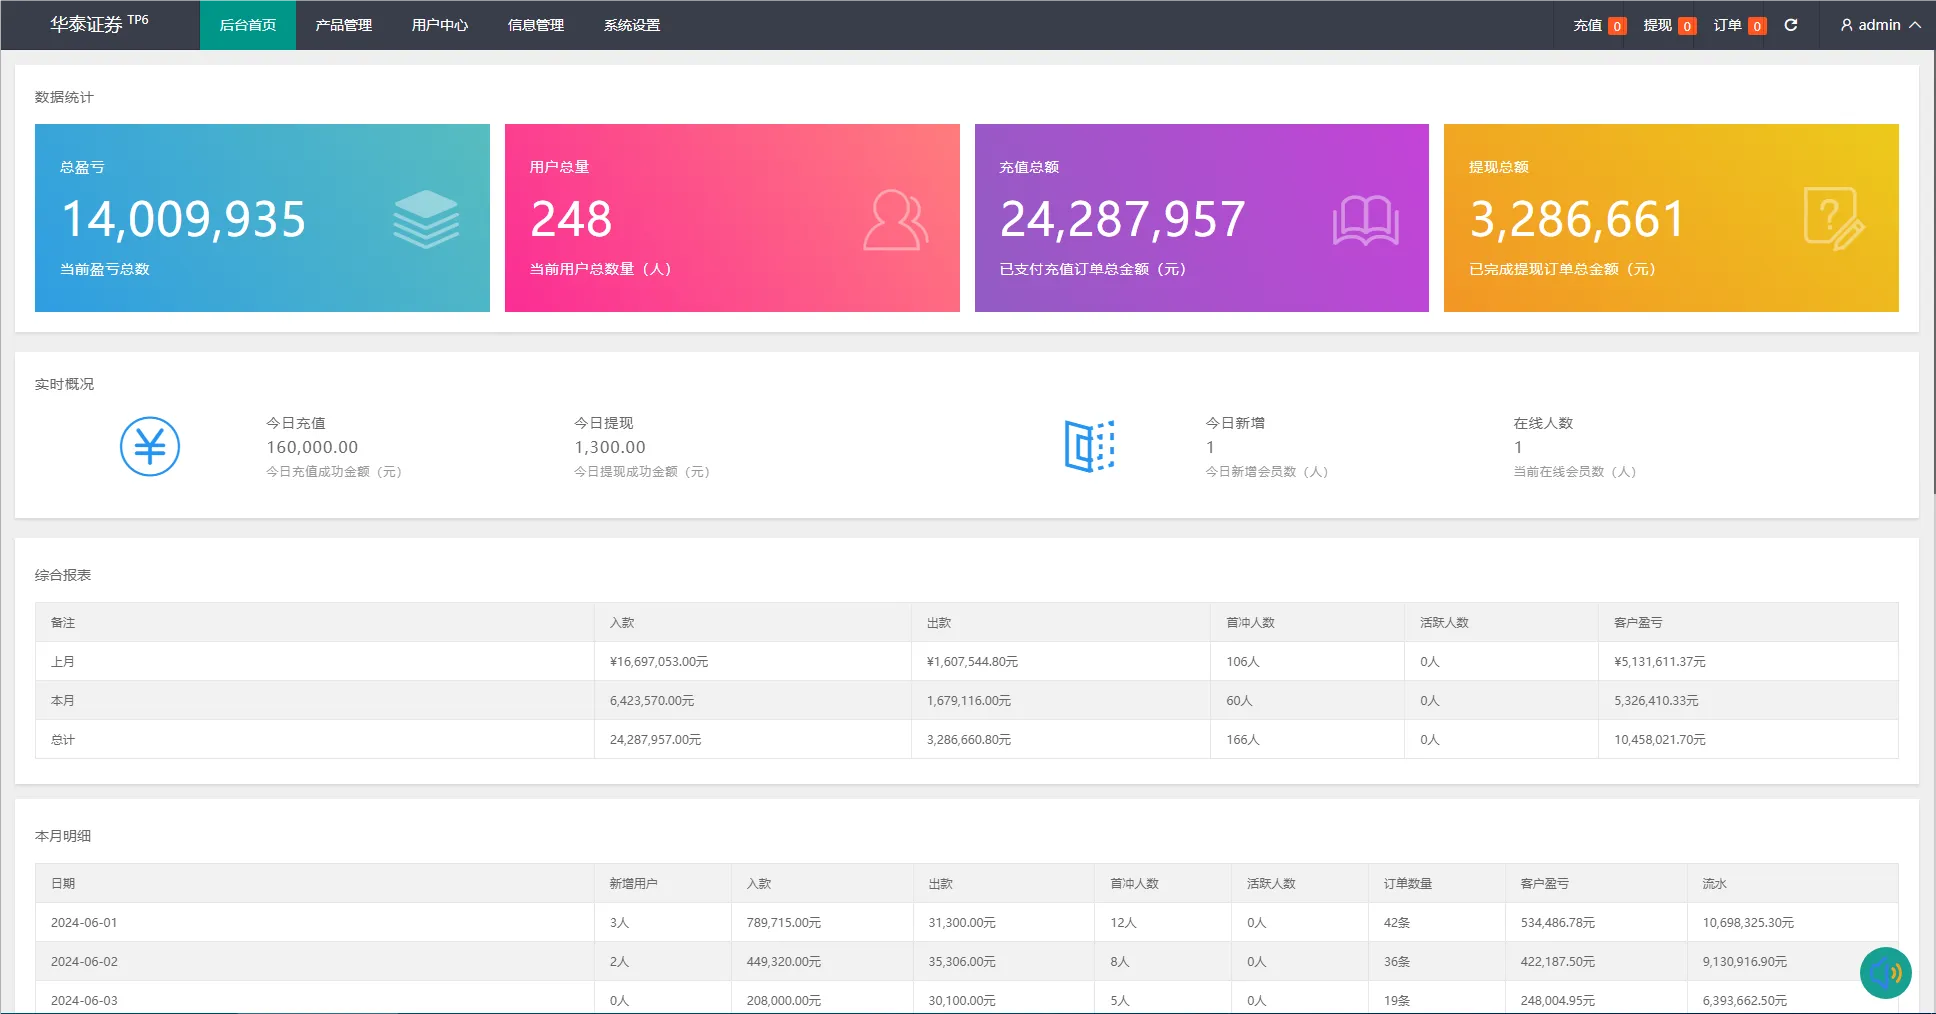Open the 产品管理 menu
This screenshot has width=1936, height=1014.
[x=343, y=25]
